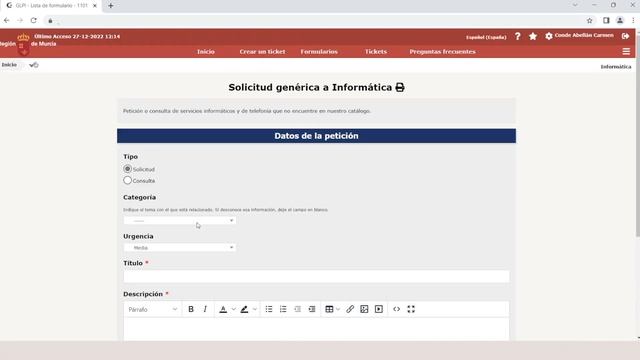Open Preguntas frecuentes menu item
Screen dimensions: 640x360
pyautogui.click(x=442, y=52)
